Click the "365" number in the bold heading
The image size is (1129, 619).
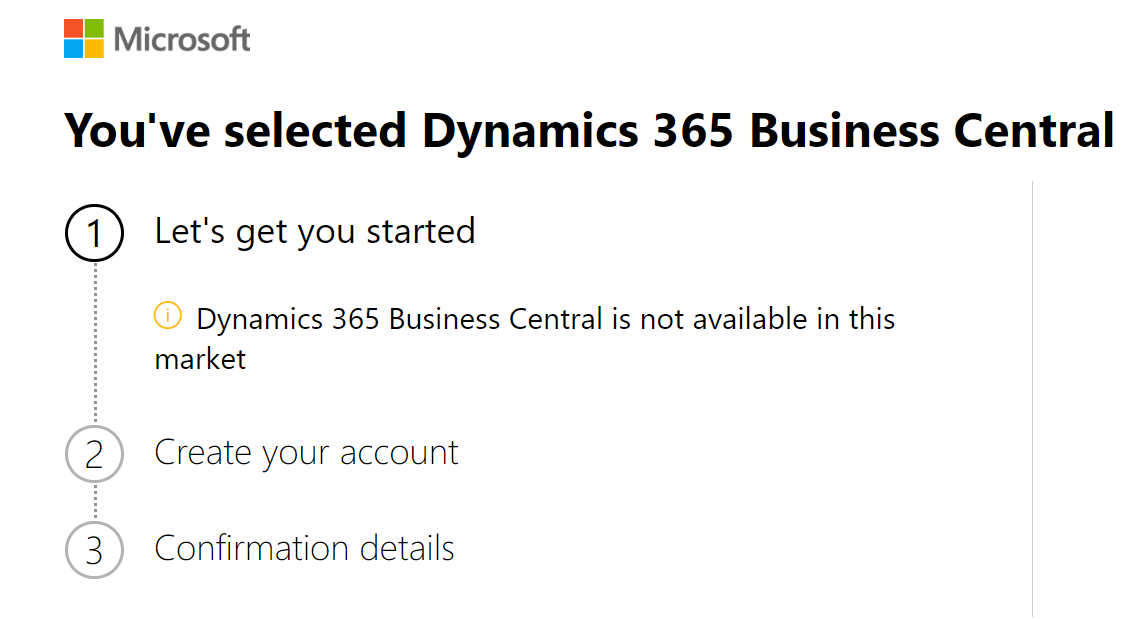(693, 130)
